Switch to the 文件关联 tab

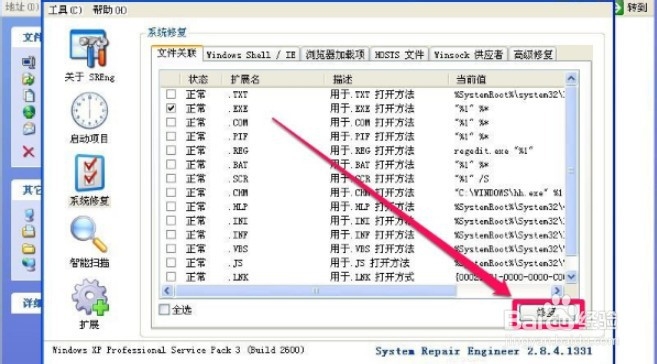coord(177,54)
